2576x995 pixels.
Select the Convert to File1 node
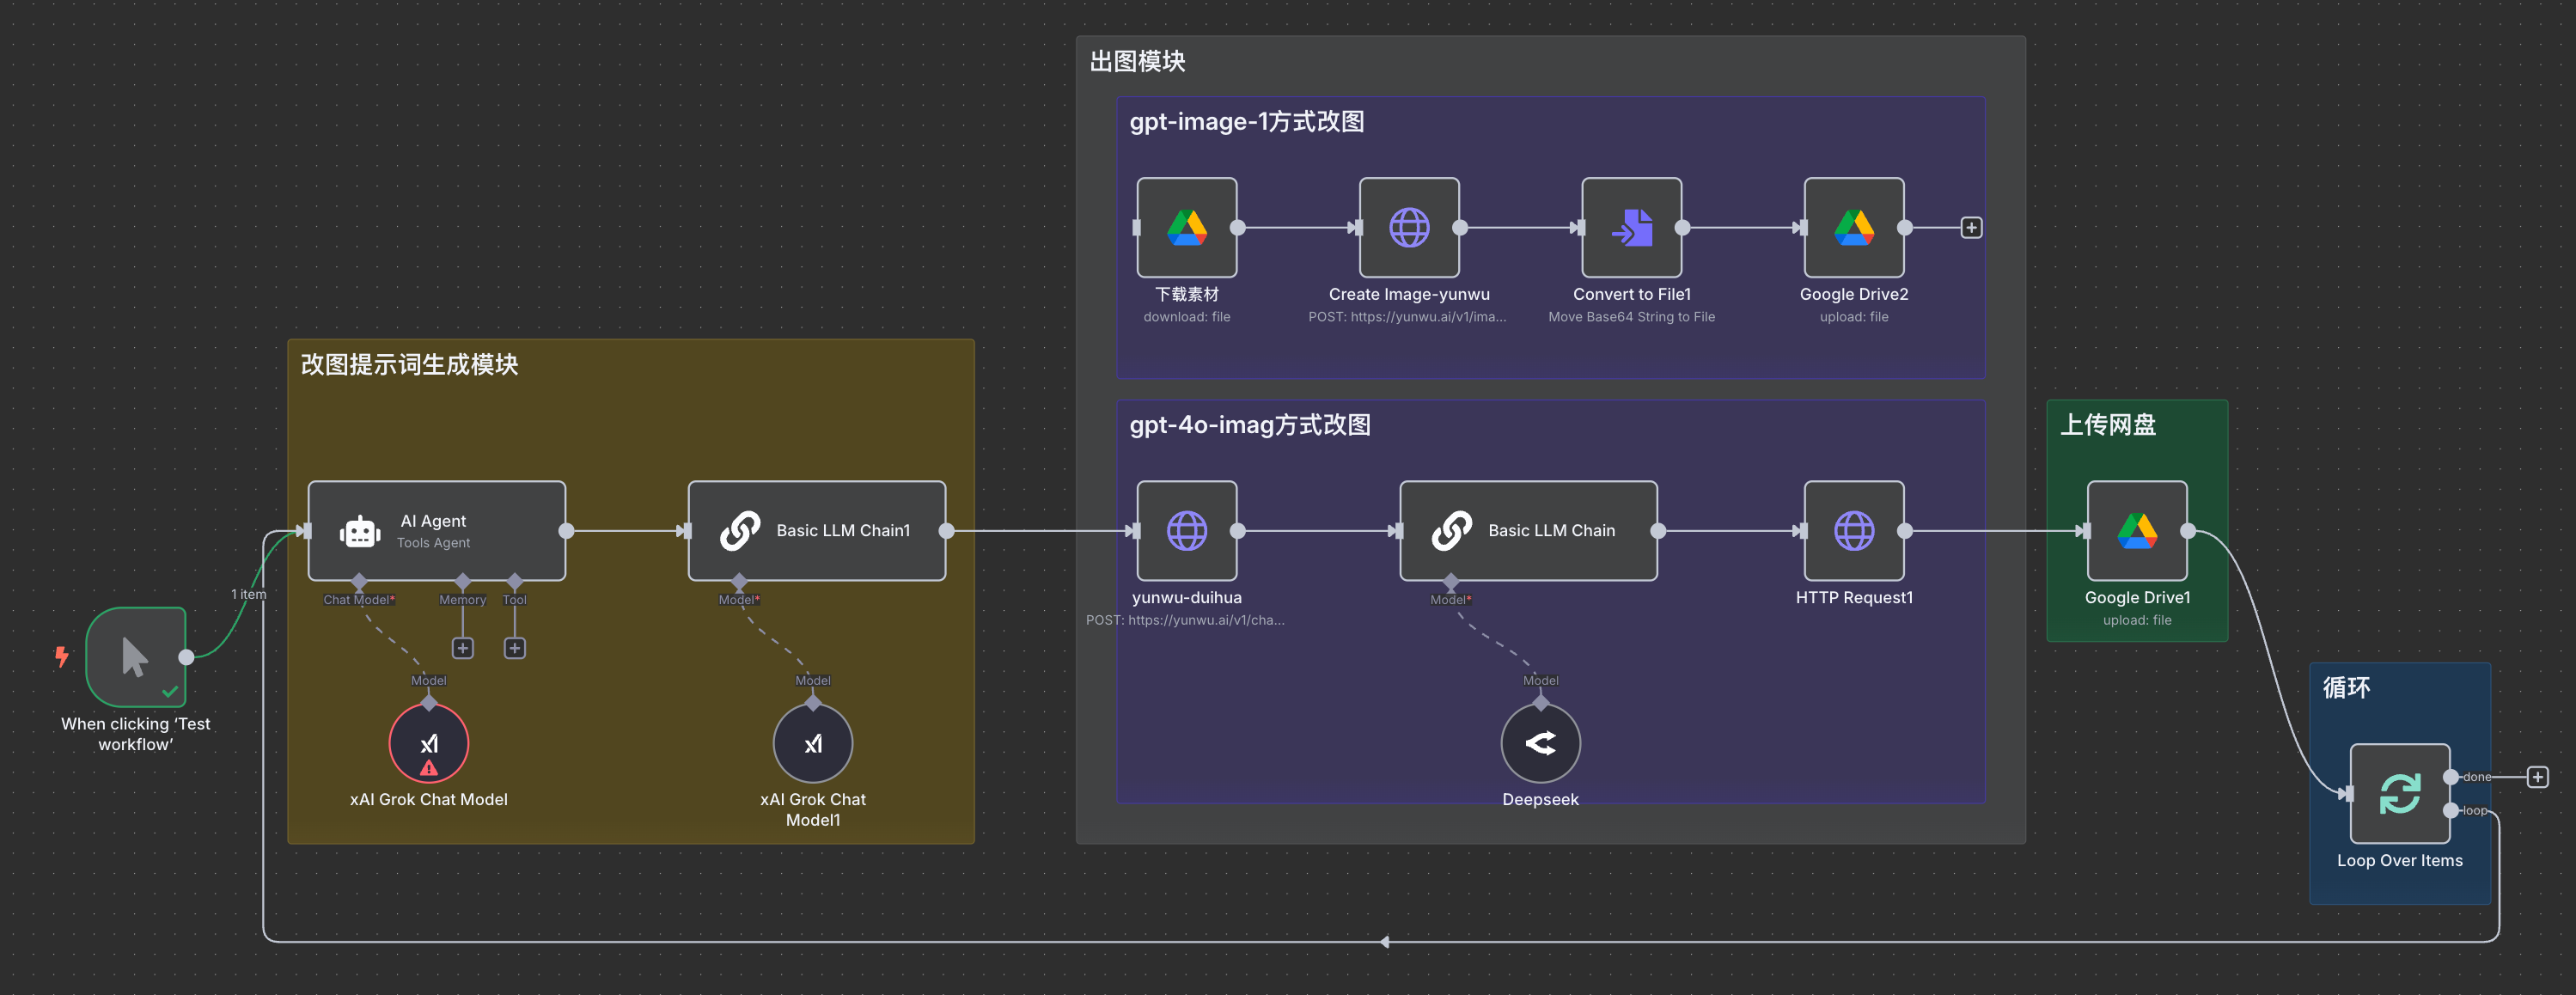pyautogui.click(x=1632, y=228)
